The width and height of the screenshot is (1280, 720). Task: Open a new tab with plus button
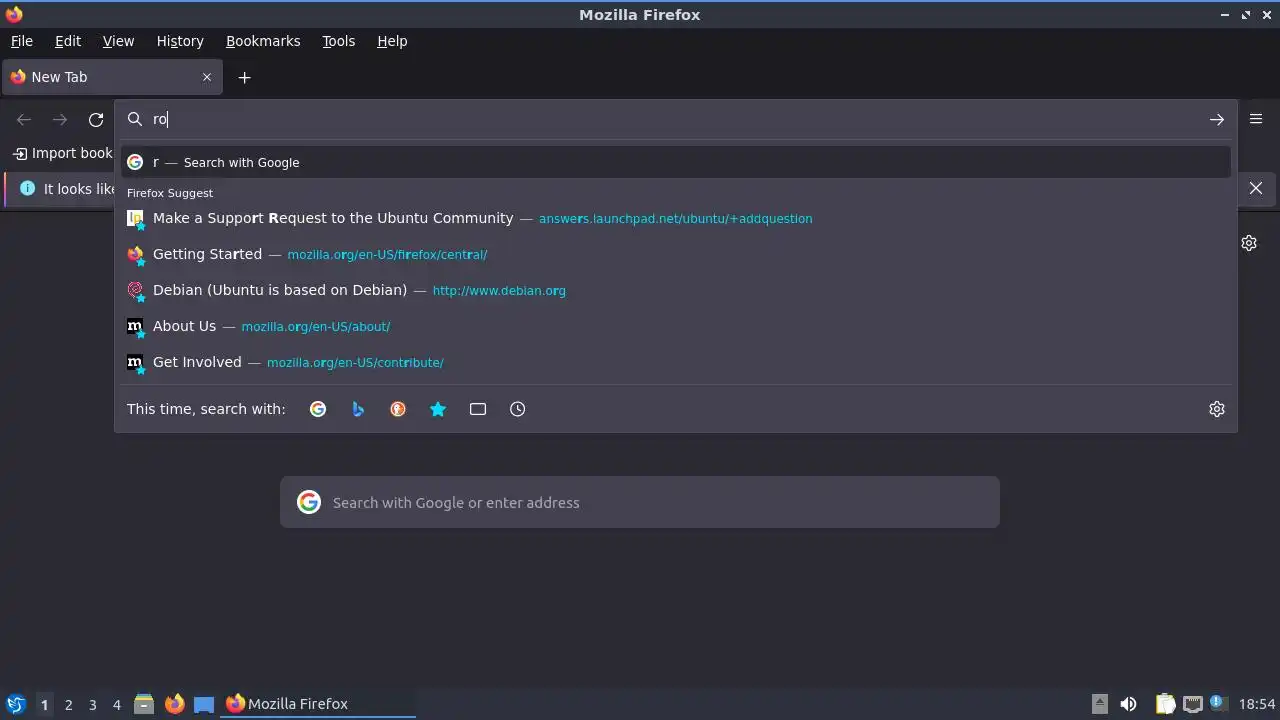(x=244, y=77)
